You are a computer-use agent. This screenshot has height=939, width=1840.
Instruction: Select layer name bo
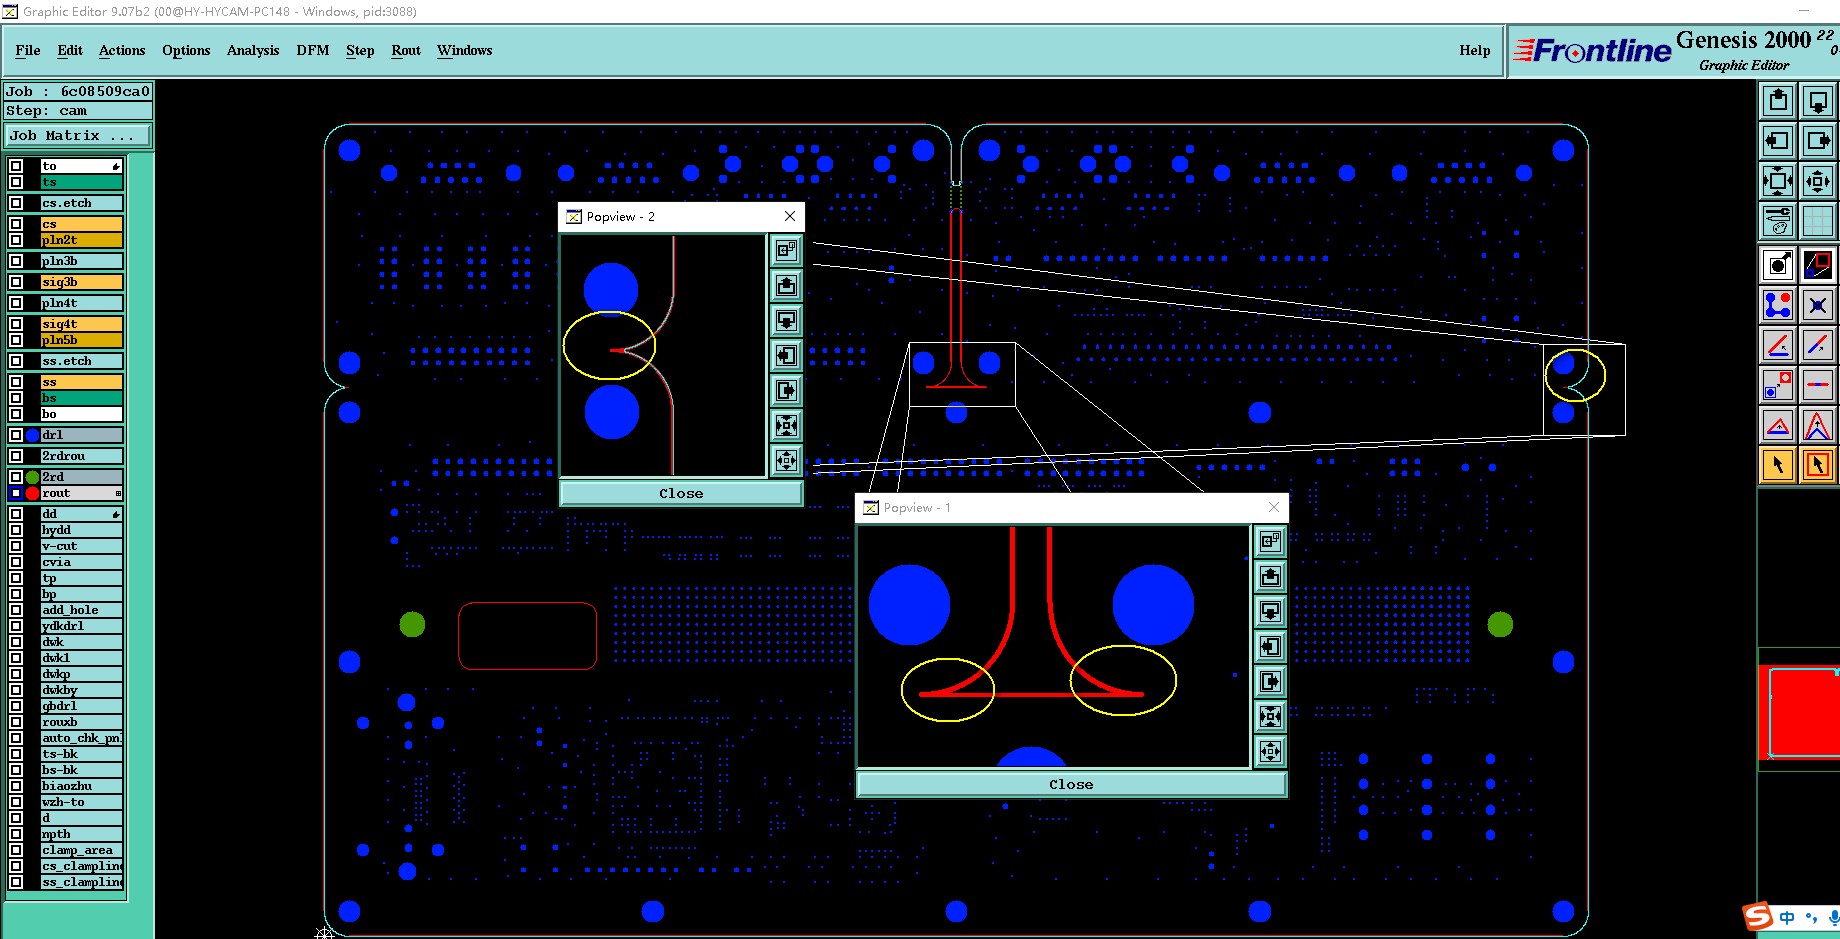point(81,414)
